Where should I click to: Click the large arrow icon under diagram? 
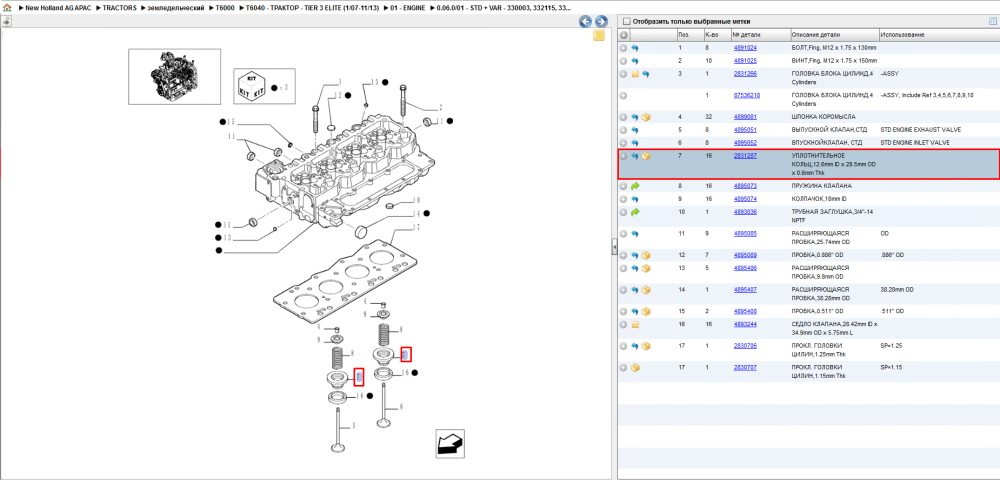pyautogui.click(x=450, y=443)
